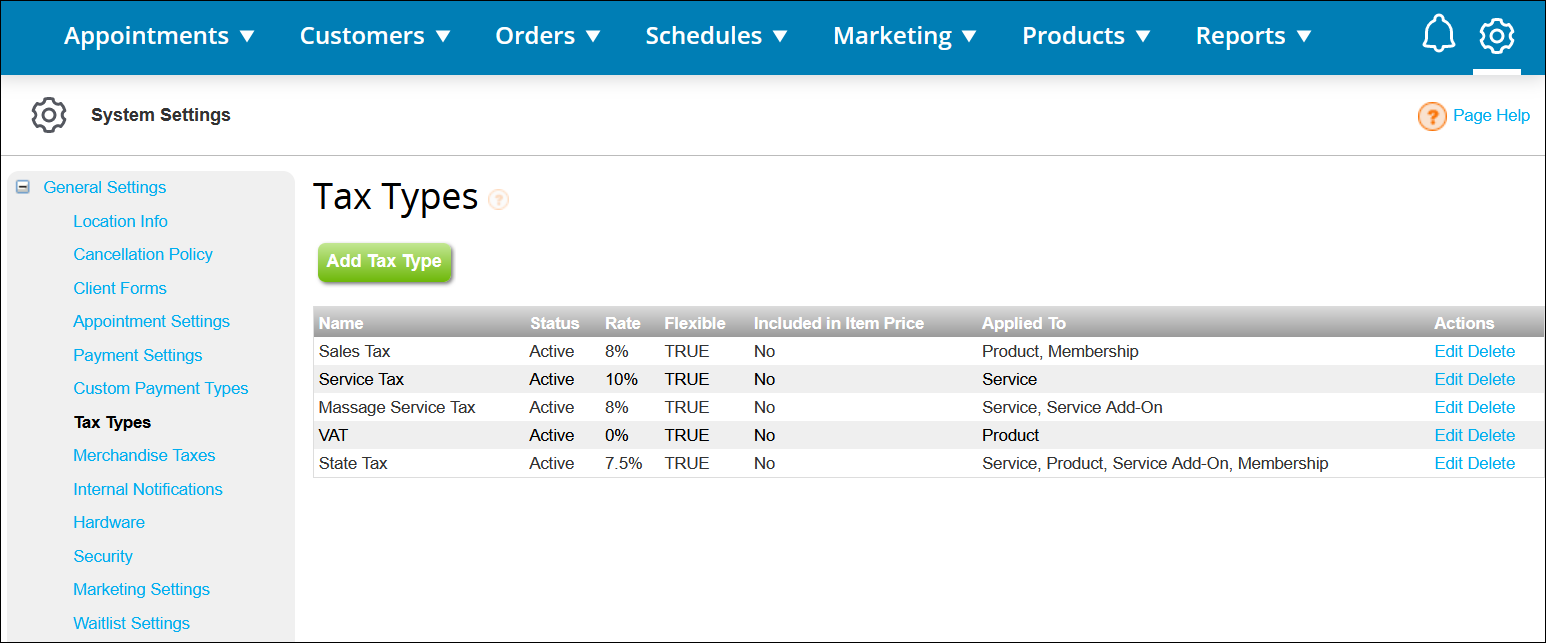Open the Page Help link
Viewport: 1546px width, 643px height.
click(1491, 116)
